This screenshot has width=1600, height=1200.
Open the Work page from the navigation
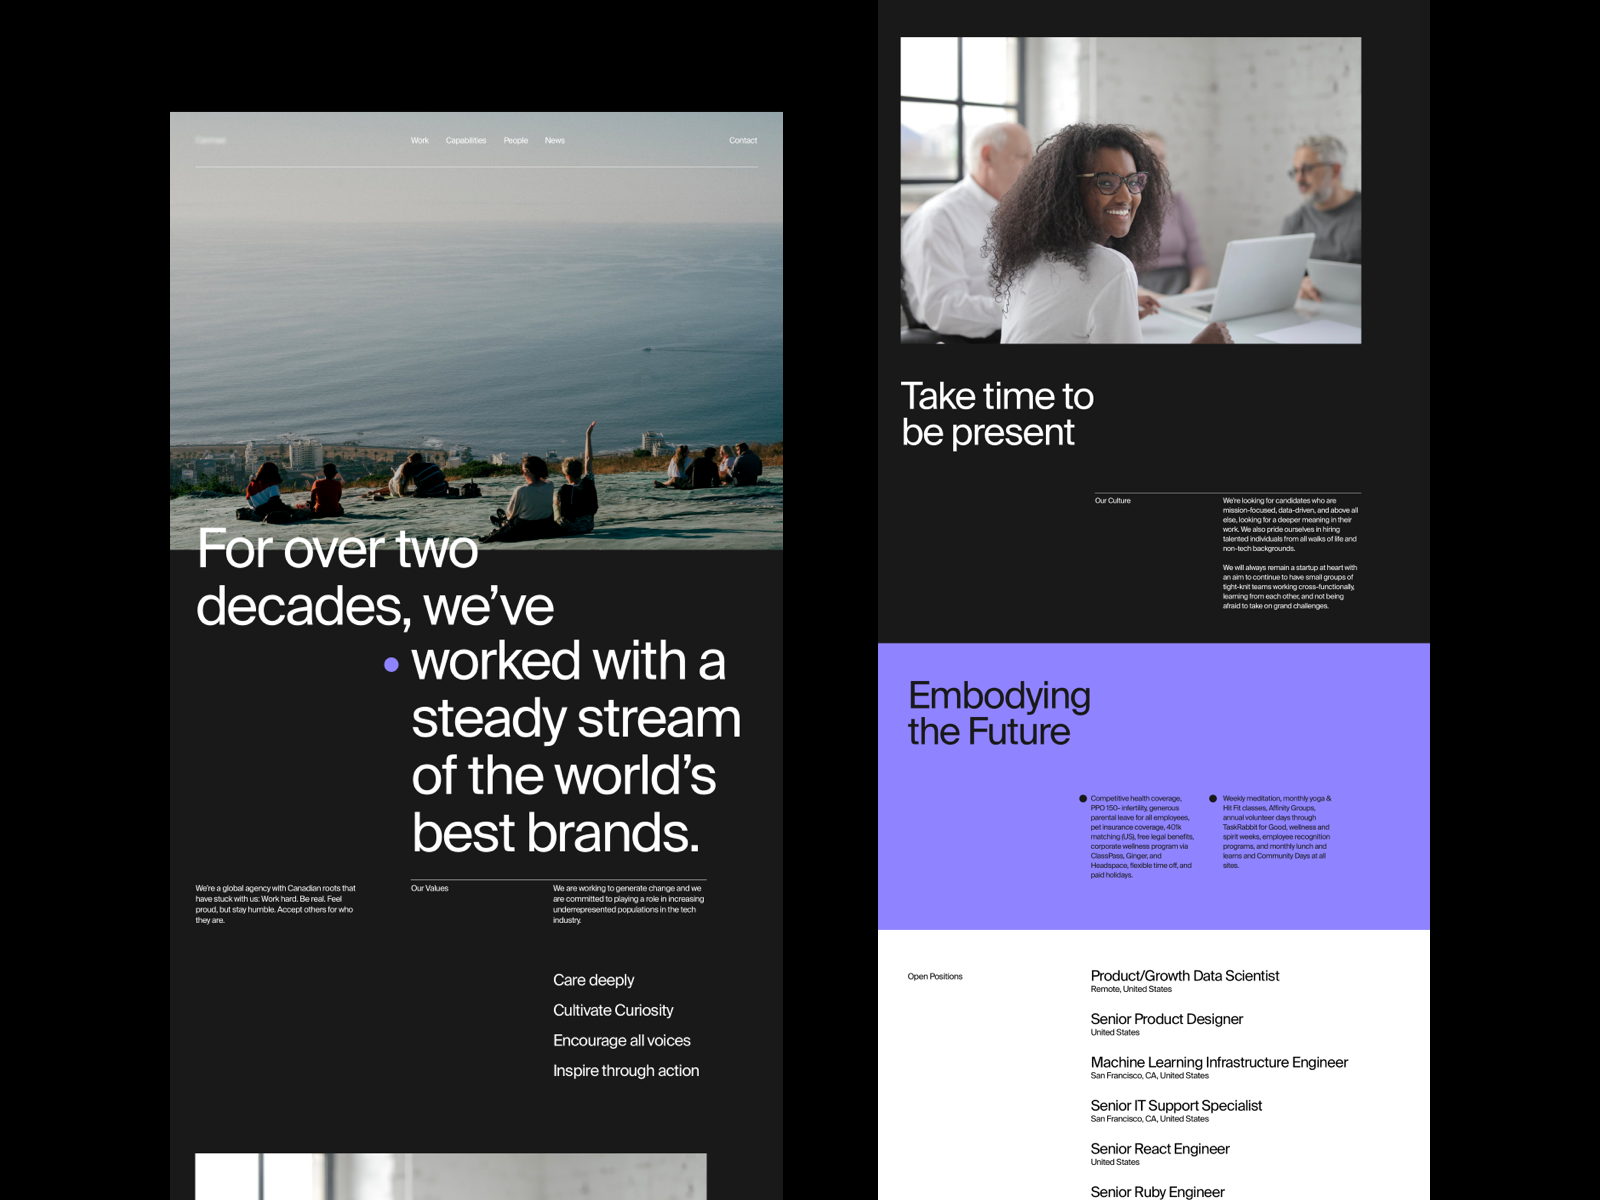[x=419, y=140]
